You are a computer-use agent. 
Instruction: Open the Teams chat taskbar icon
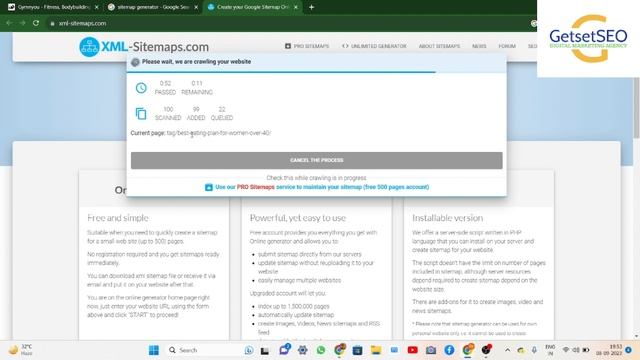pos(284,350)
